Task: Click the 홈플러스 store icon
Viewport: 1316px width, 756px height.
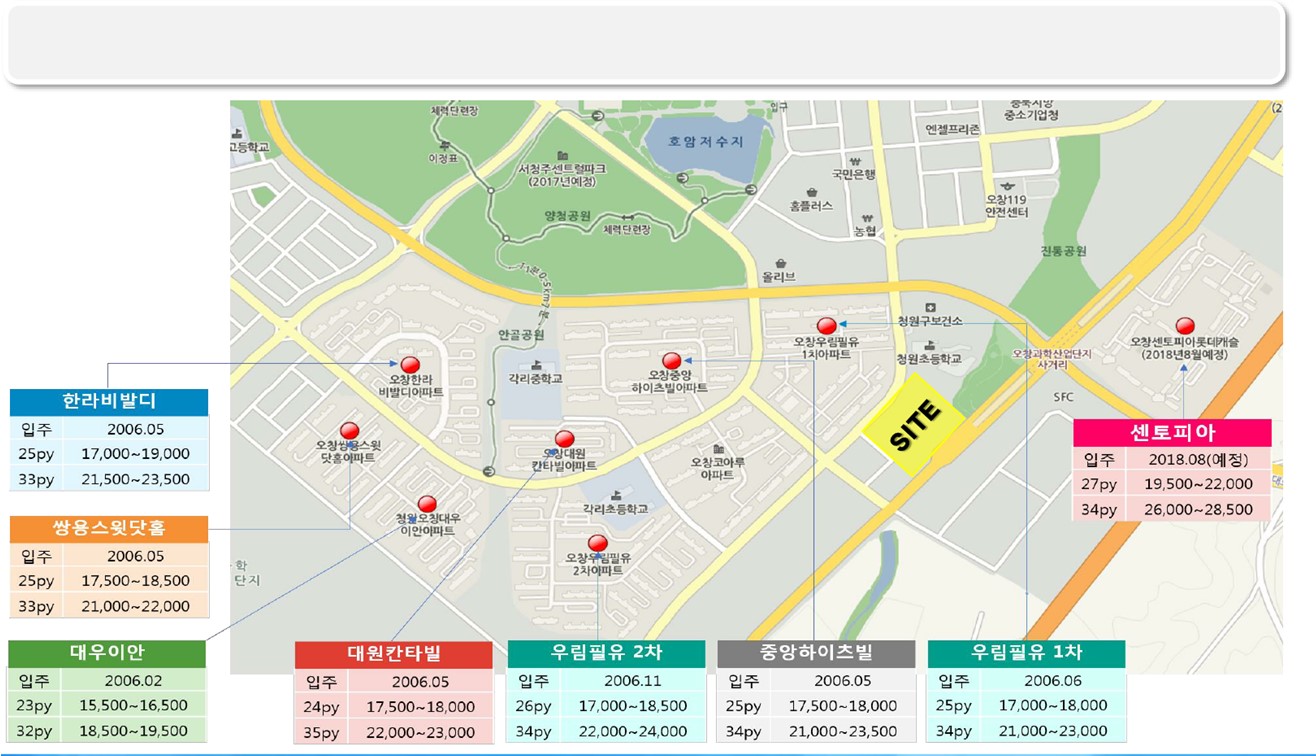Action: point(811,191)
